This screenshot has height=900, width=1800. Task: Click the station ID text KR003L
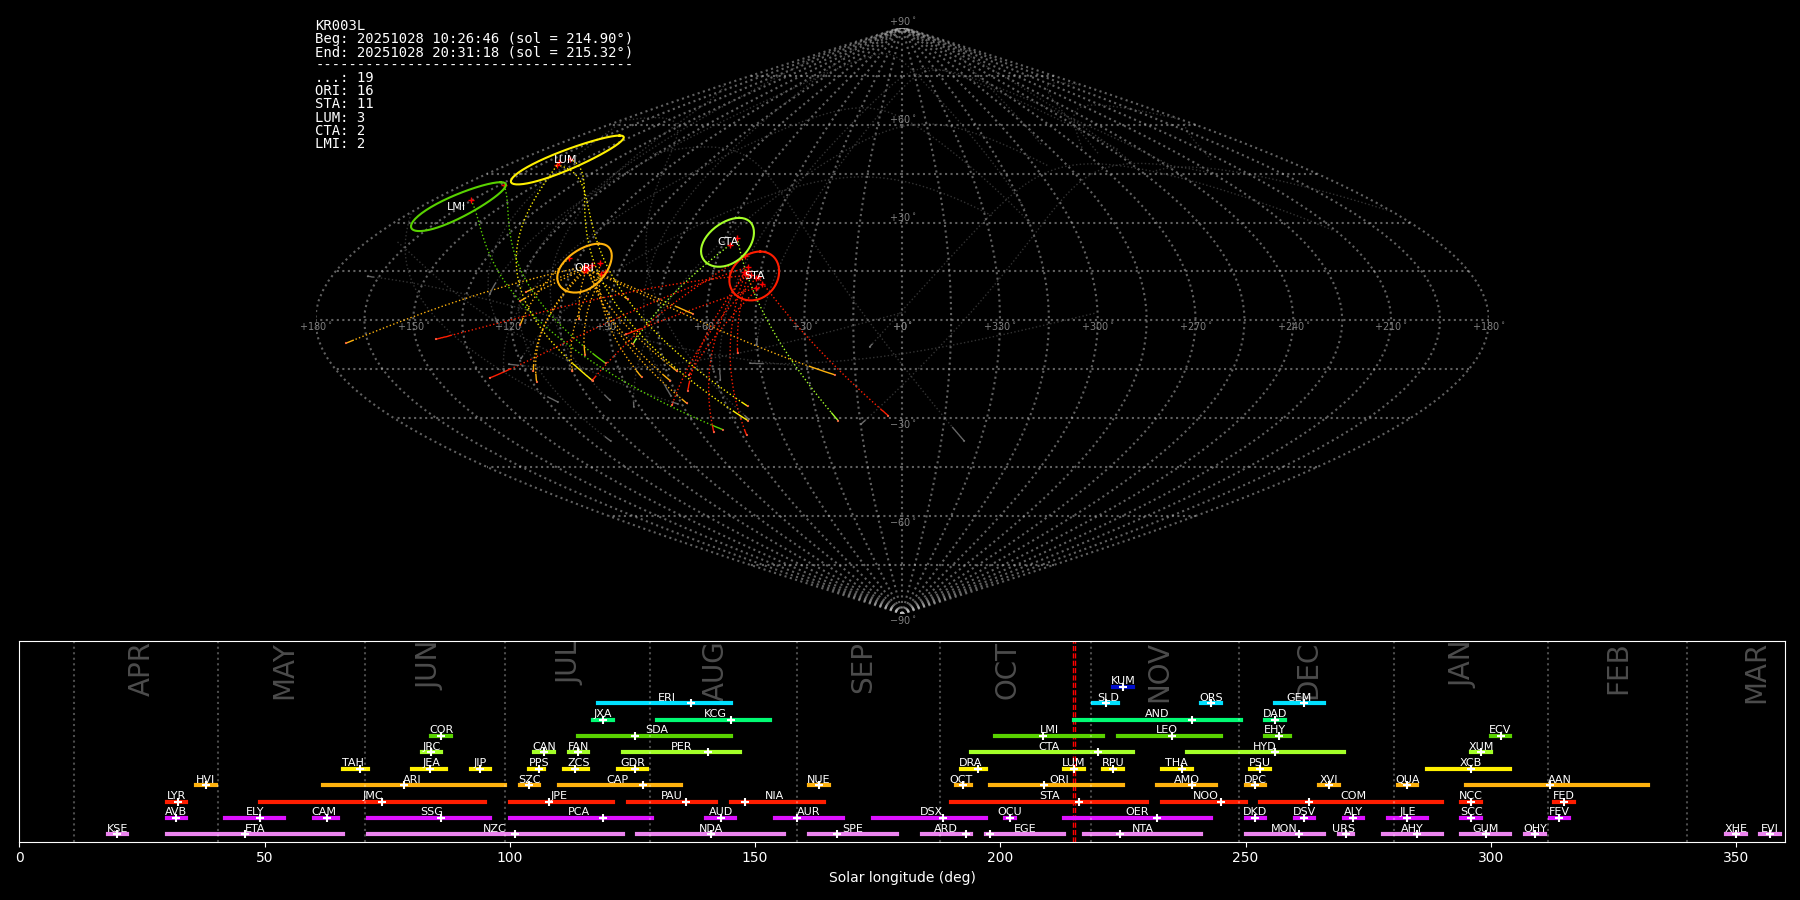pos(340,25)
